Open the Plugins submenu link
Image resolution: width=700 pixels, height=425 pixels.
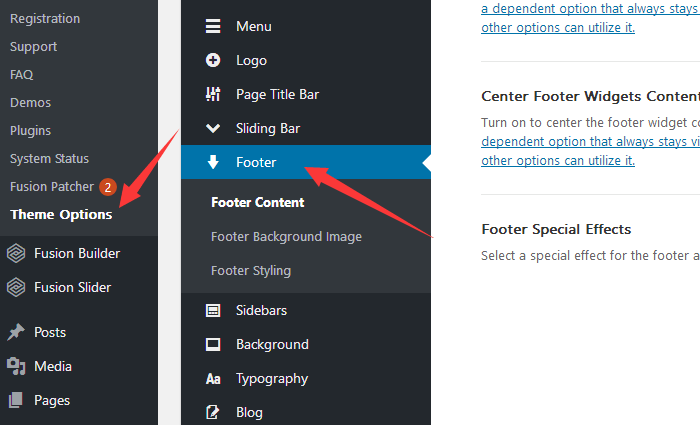tap(30, 130)
